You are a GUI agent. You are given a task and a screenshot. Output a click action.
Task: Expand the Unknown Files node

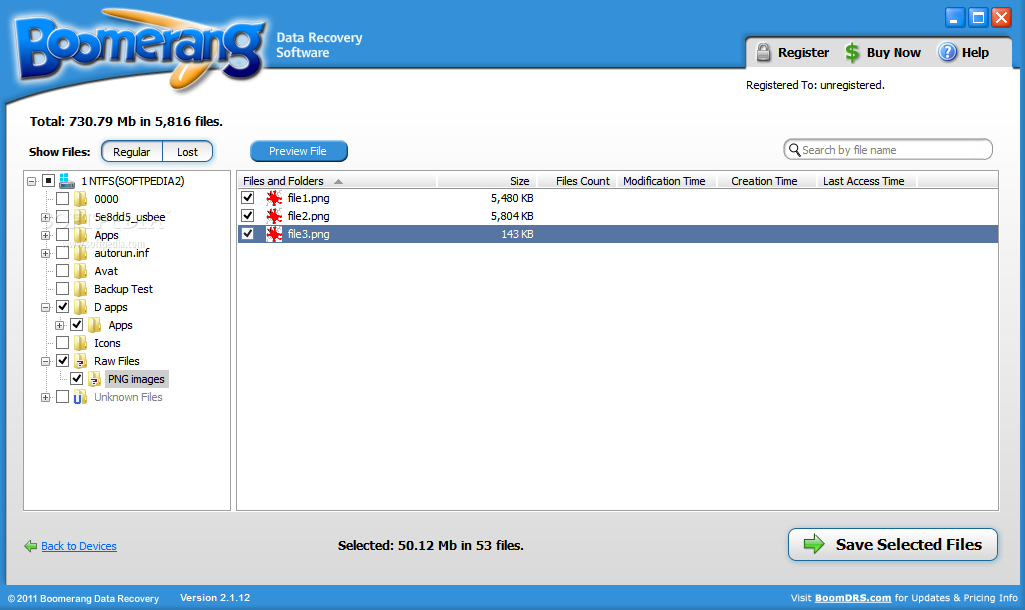click(45, 398)
